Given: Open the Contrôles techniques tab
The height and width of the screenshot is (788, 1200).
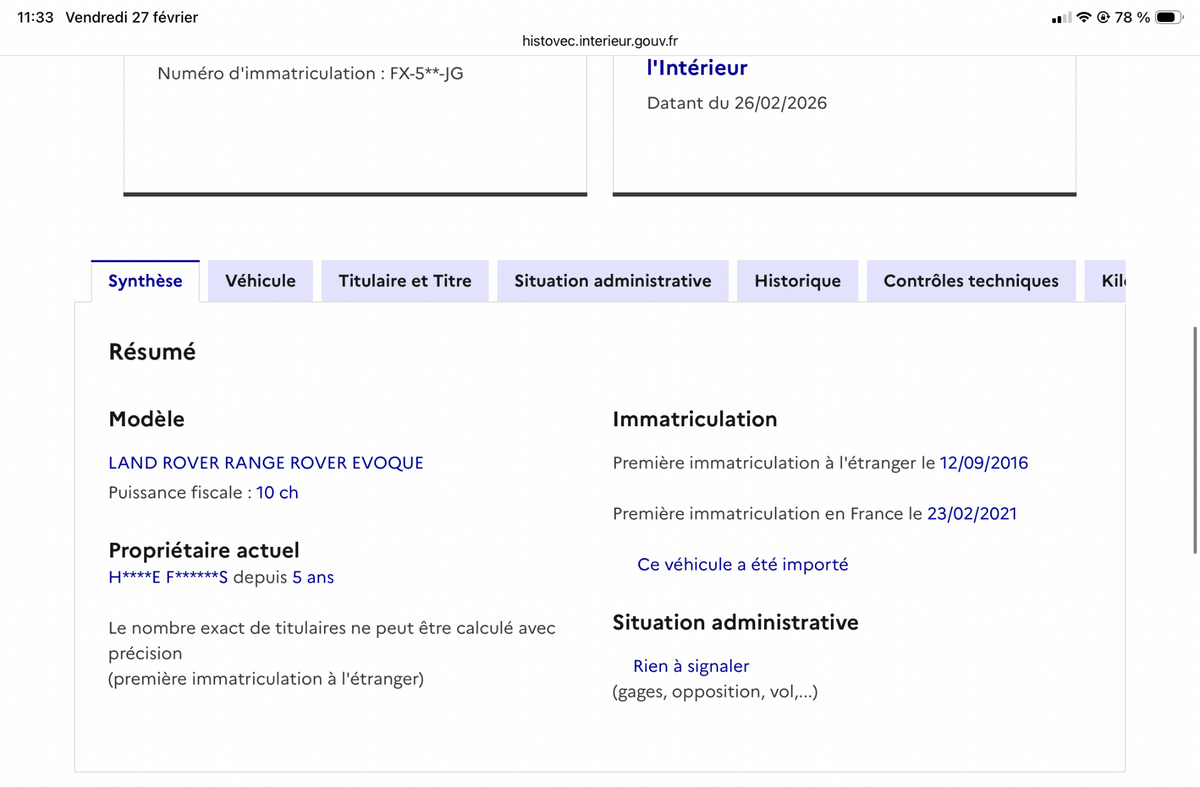Looking at the screenshot, I should [x=970, y=281].
